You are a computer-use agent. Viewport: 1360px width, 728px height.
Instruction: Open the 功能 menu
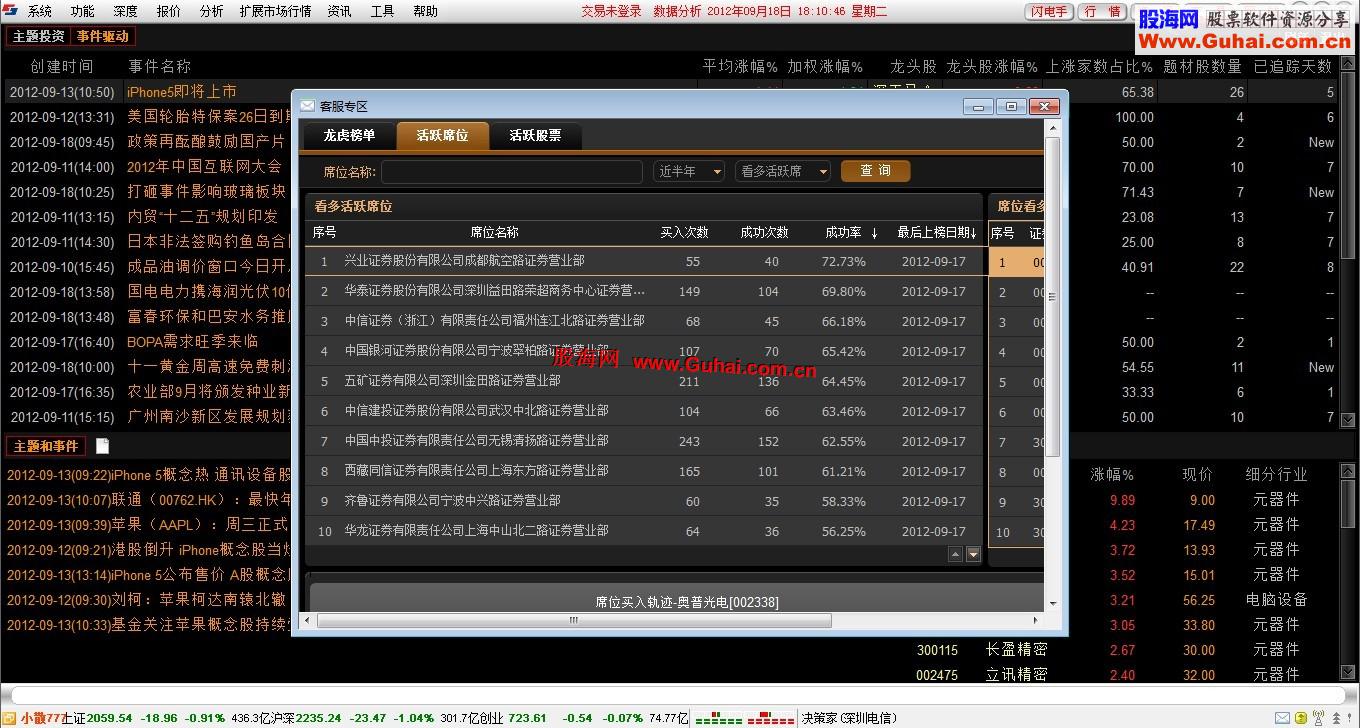tap(82, 12)
